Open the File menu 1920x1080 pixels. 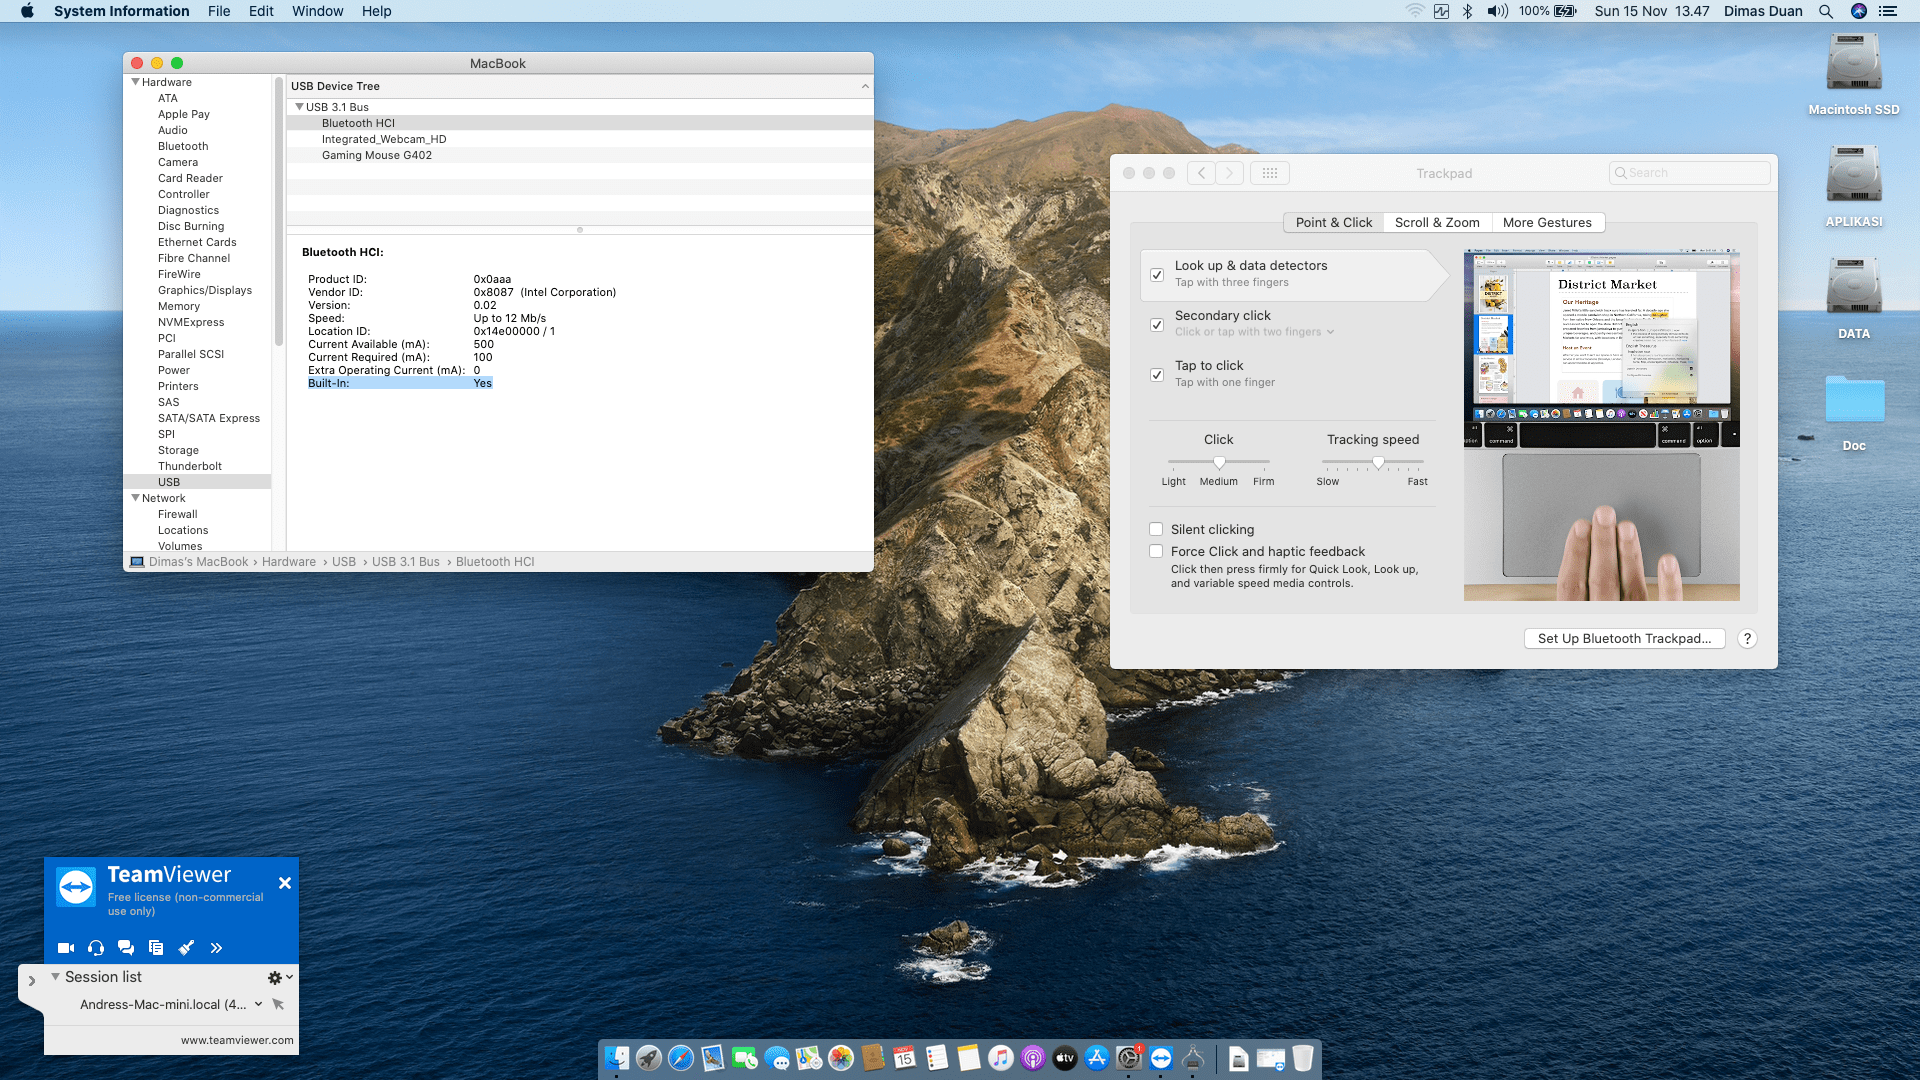[x=219, y=11]
